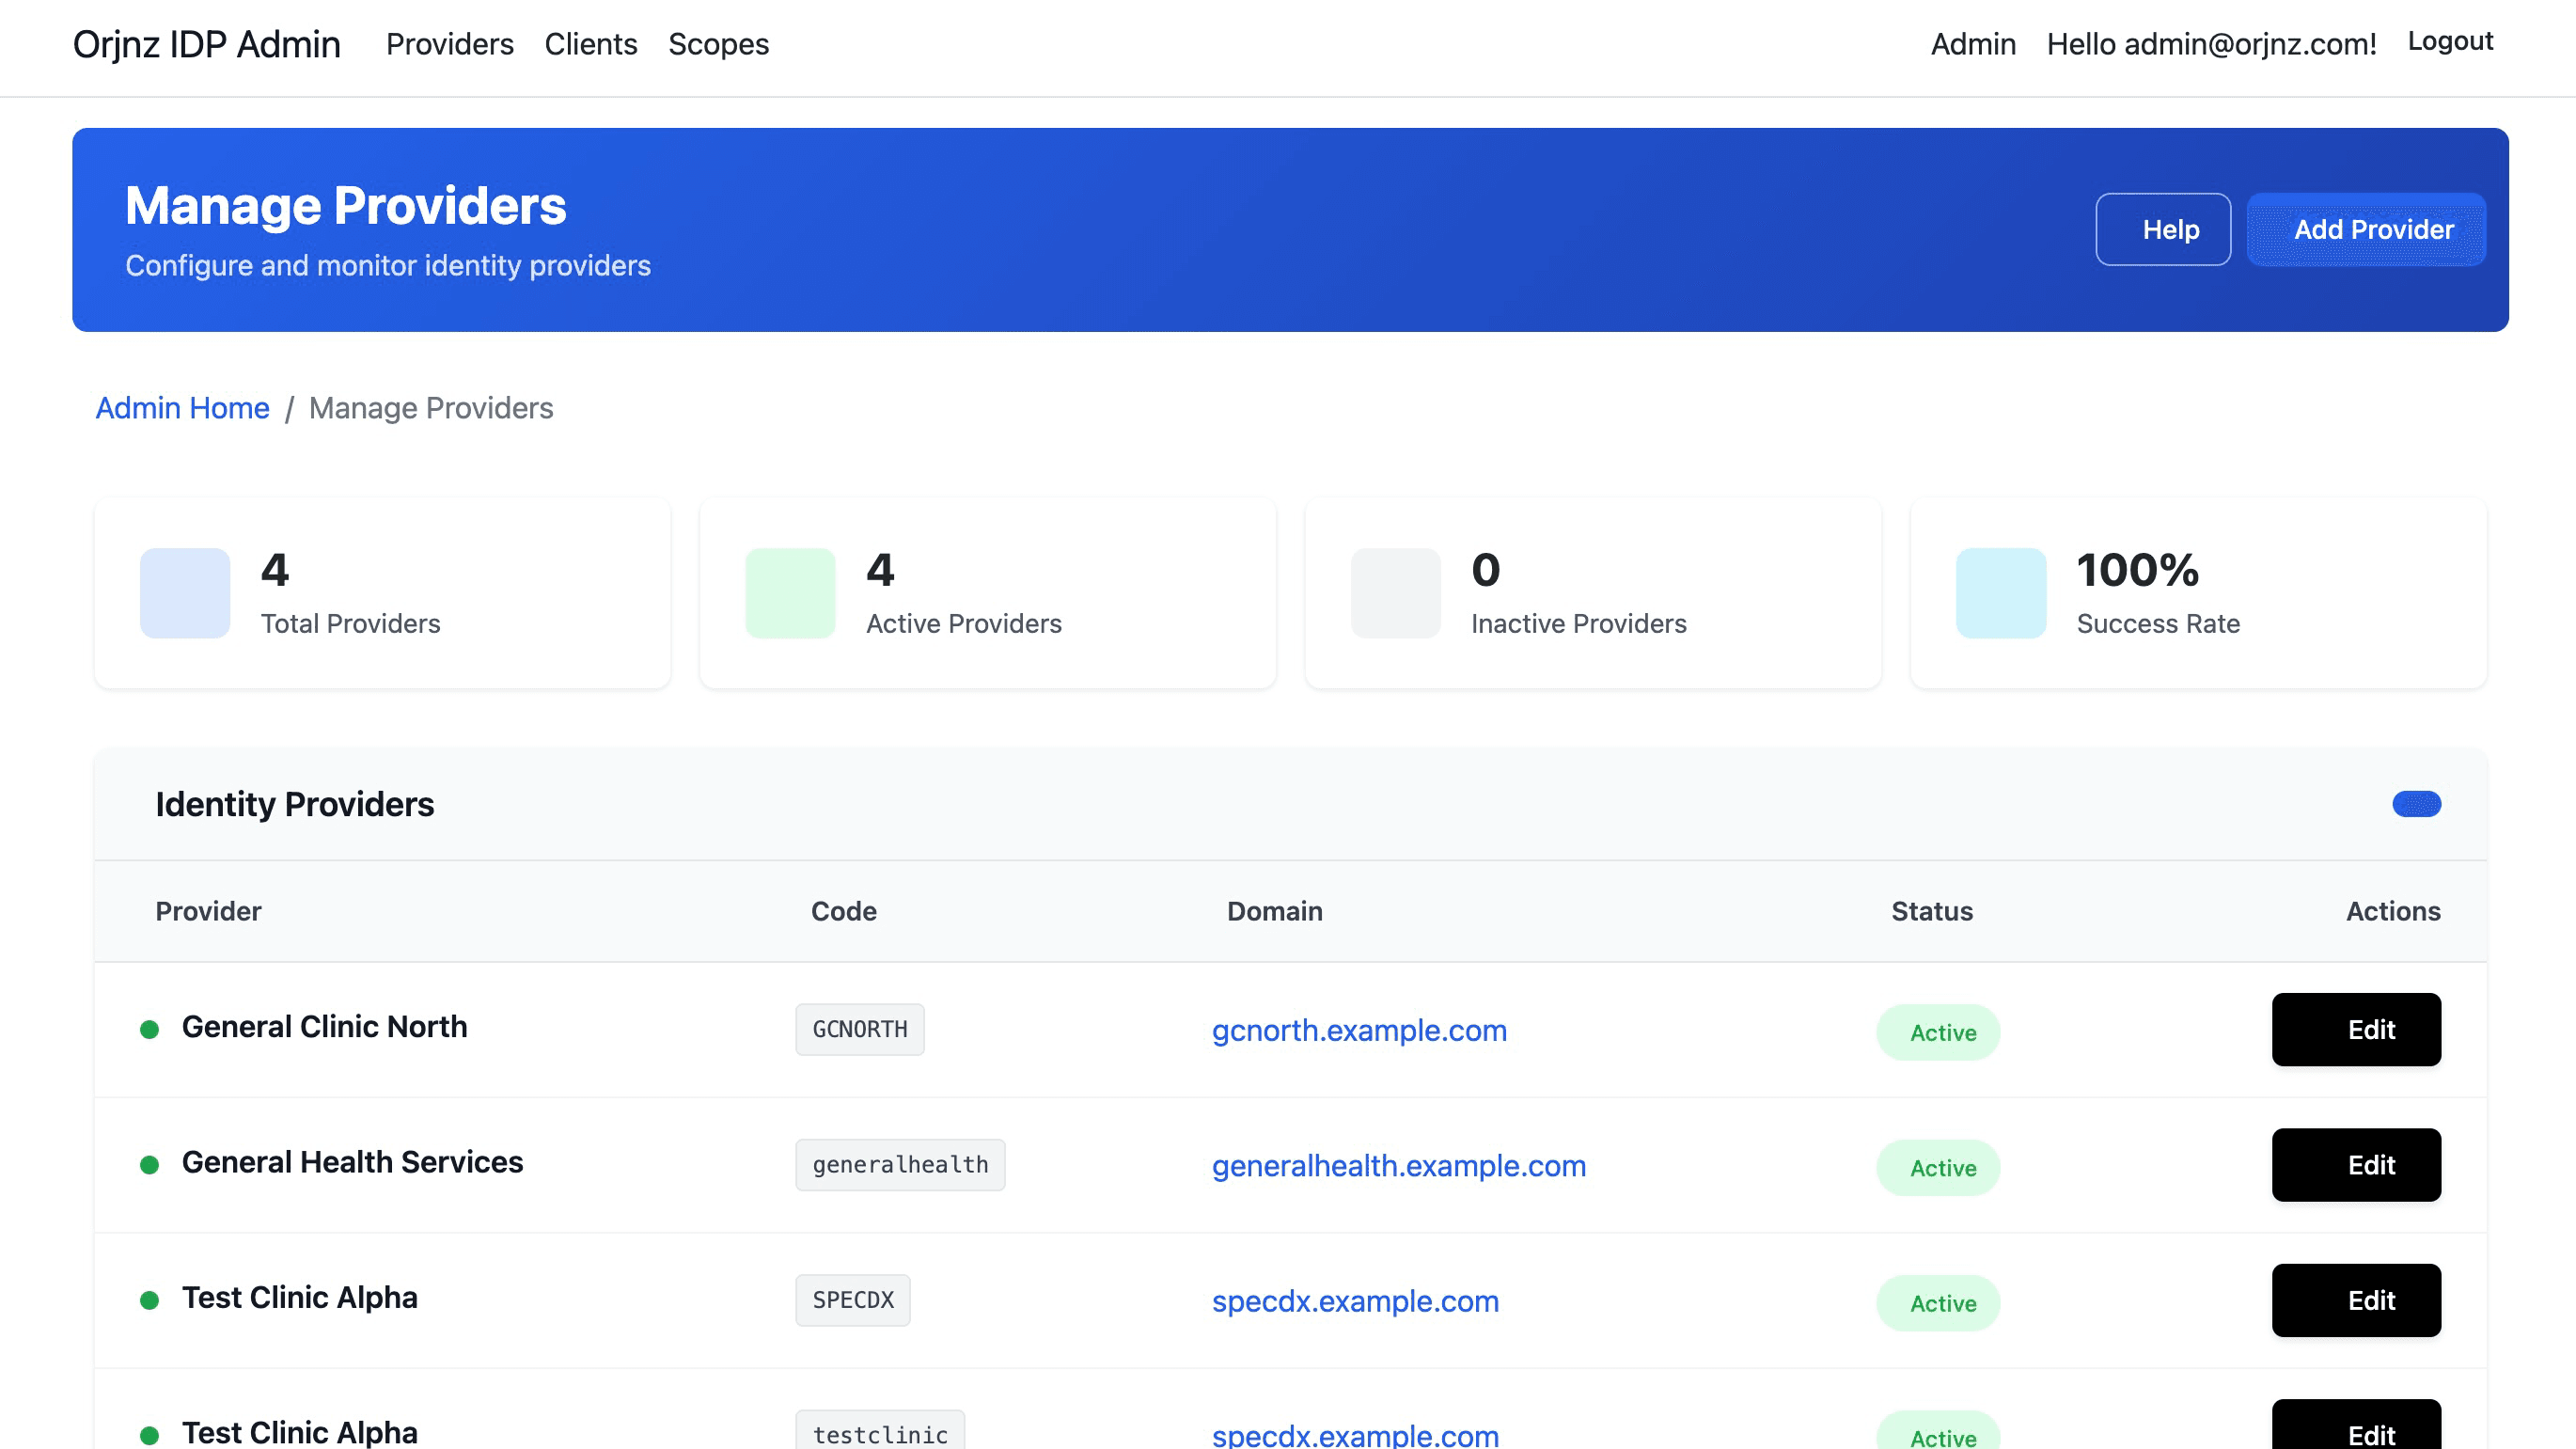The image size is (2576, 1449).
Task: Open the Scopes nav item
Action: click(719, 44)
